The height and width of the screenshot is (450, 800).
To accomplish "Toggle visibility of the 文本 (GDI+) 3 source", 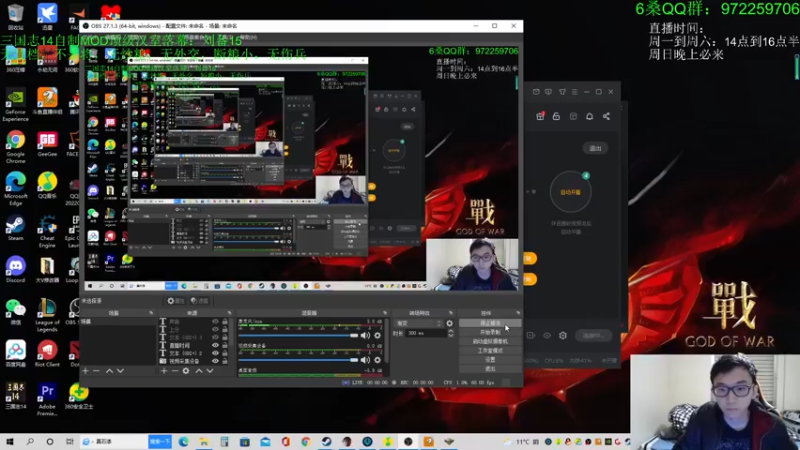I will 215,337.
